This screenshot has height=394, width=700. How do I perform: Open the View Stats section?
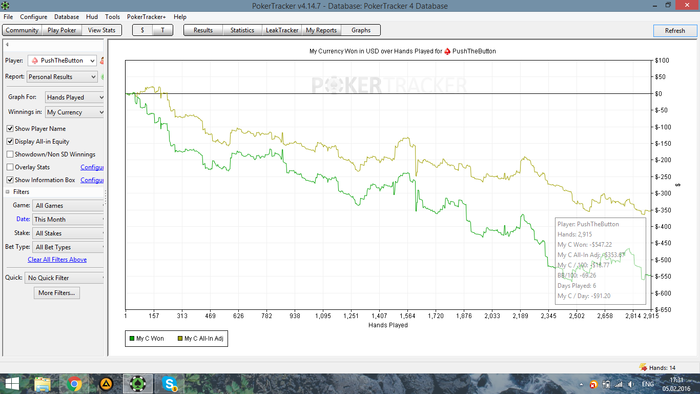[101, 30]
